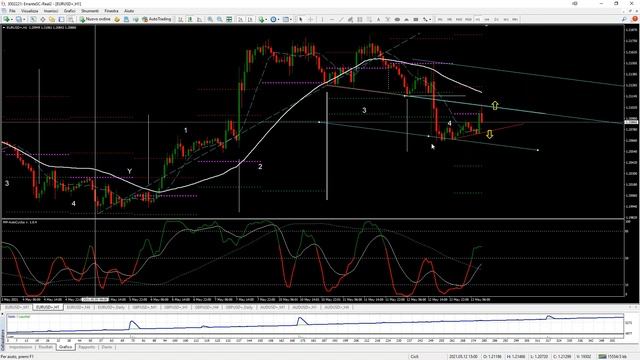Expand the Profiles dropdown arrow
Viewport: 640px width, 360px height.
pyautogui.click(x=24, y=19)
